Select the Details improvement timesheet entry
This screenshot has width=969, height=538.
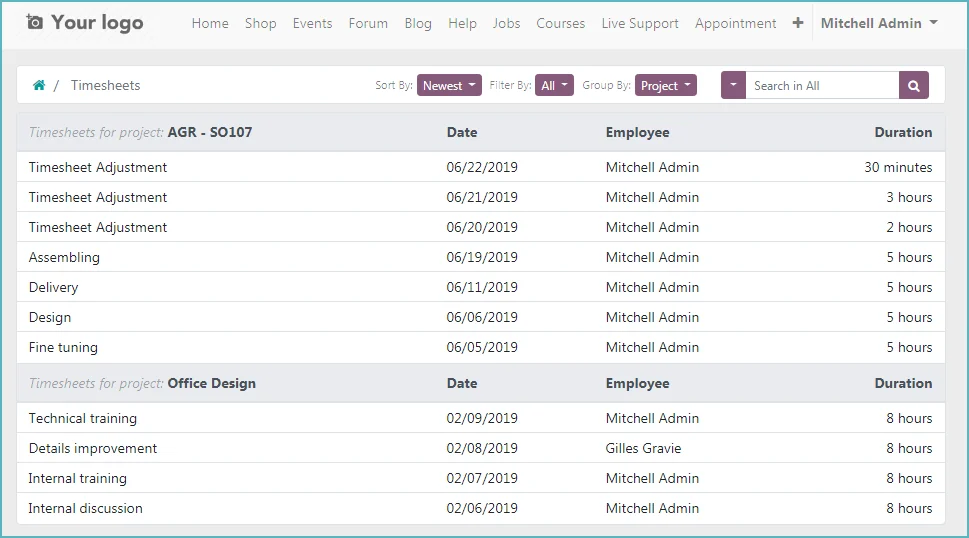481,448
